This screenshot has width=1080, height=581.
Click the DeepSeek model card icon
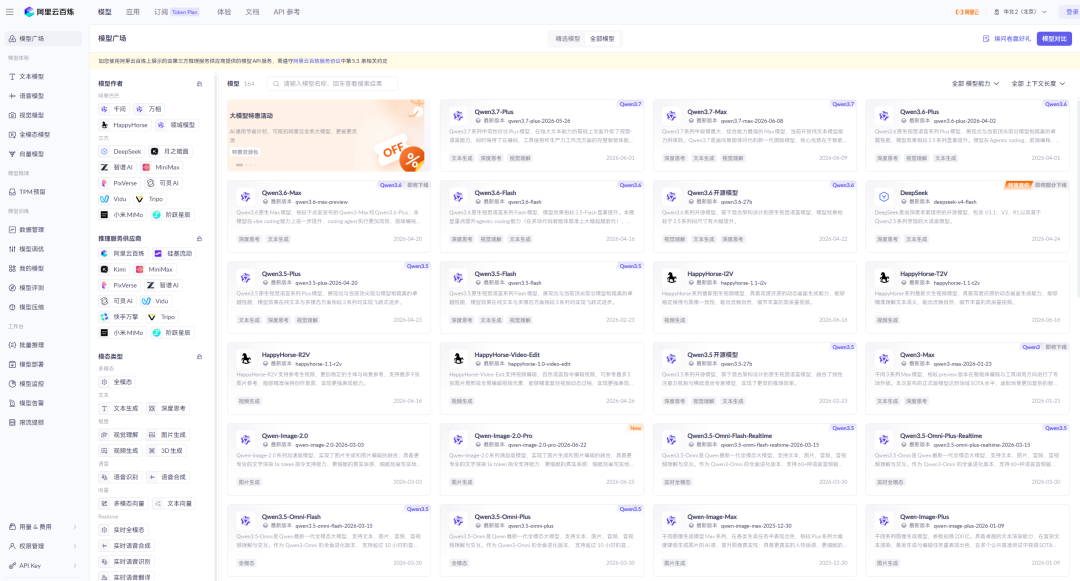(884, 197)
